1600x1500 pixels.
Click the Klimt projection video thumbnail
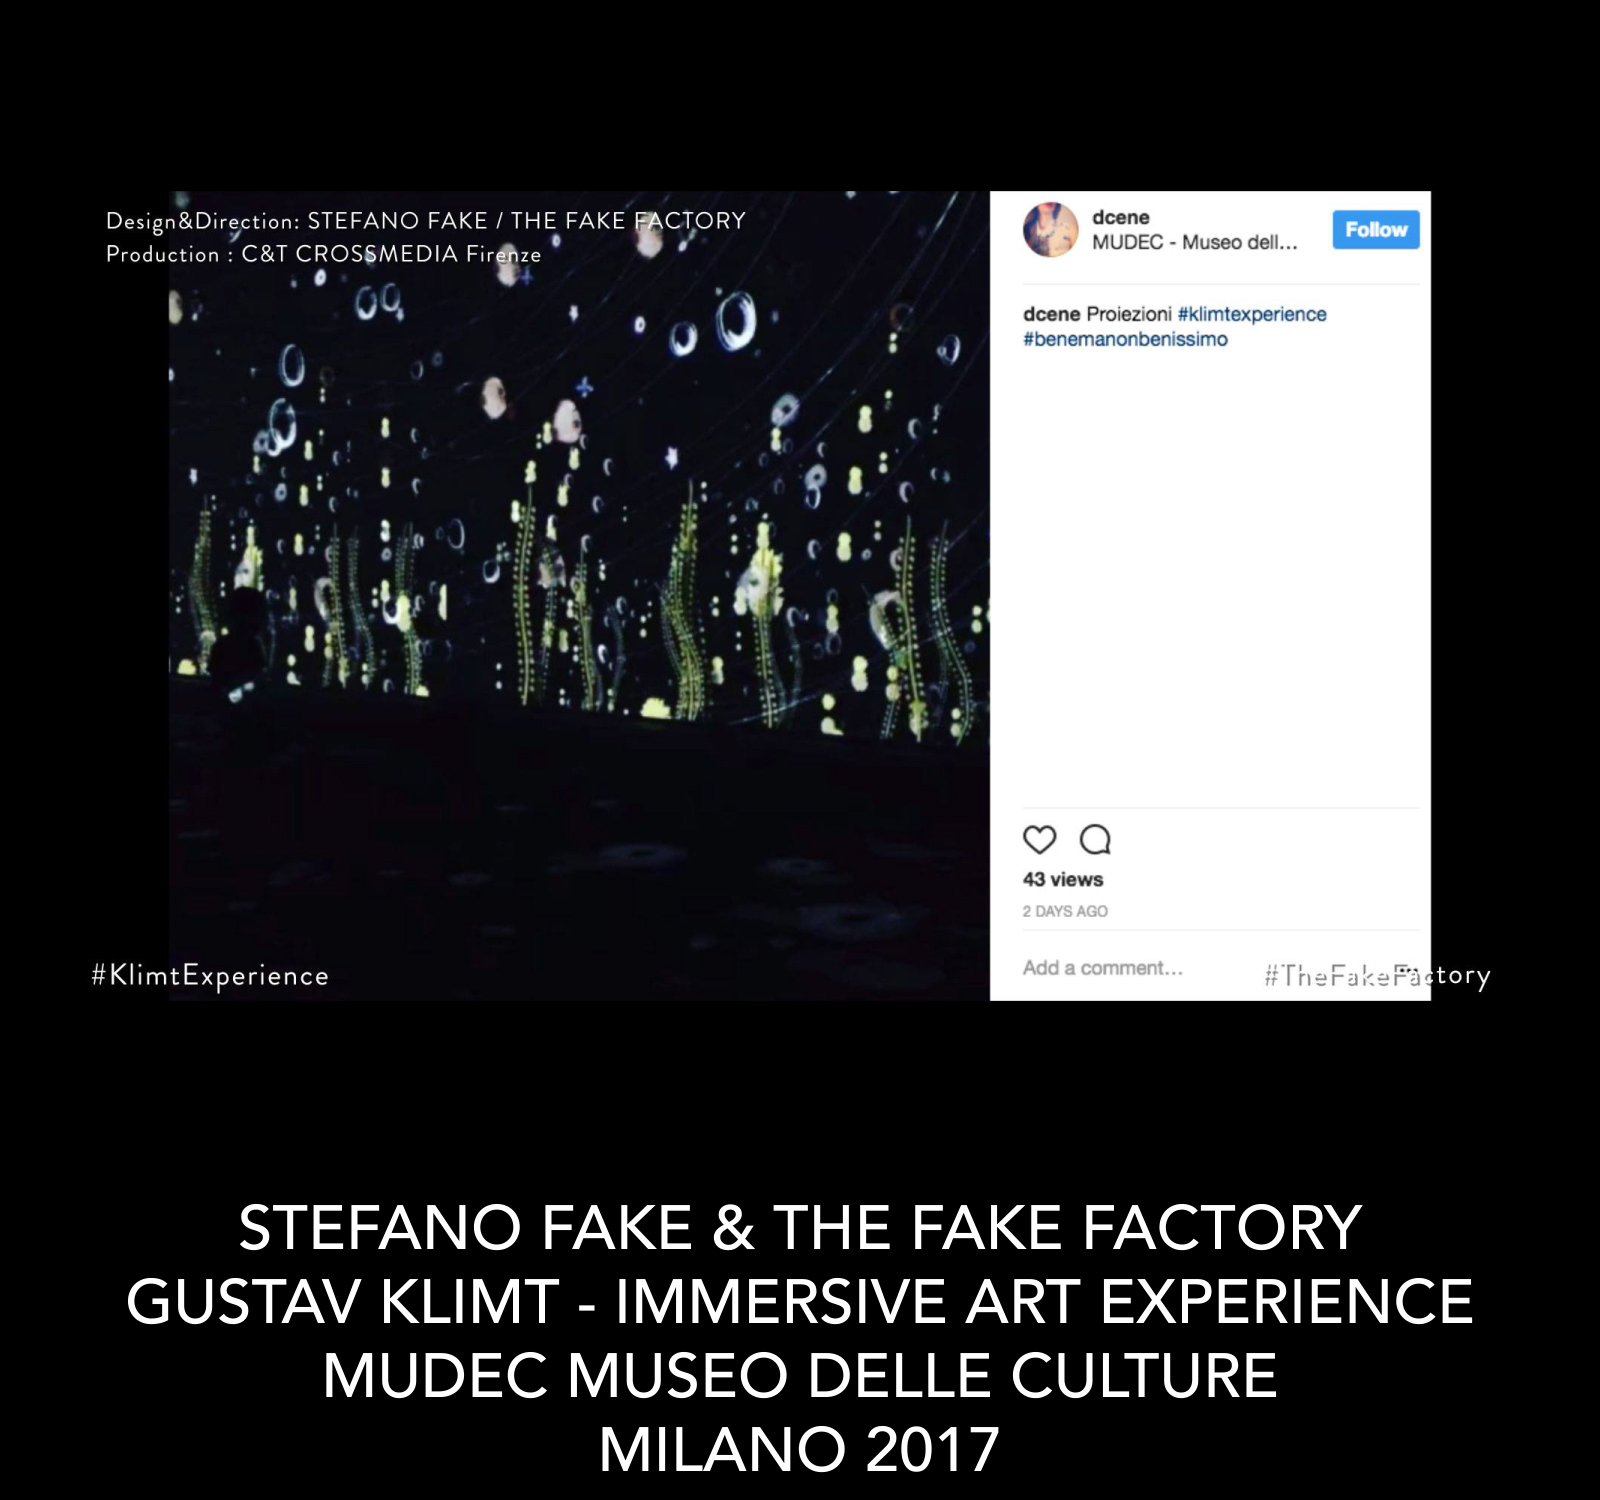click(579, 595)
